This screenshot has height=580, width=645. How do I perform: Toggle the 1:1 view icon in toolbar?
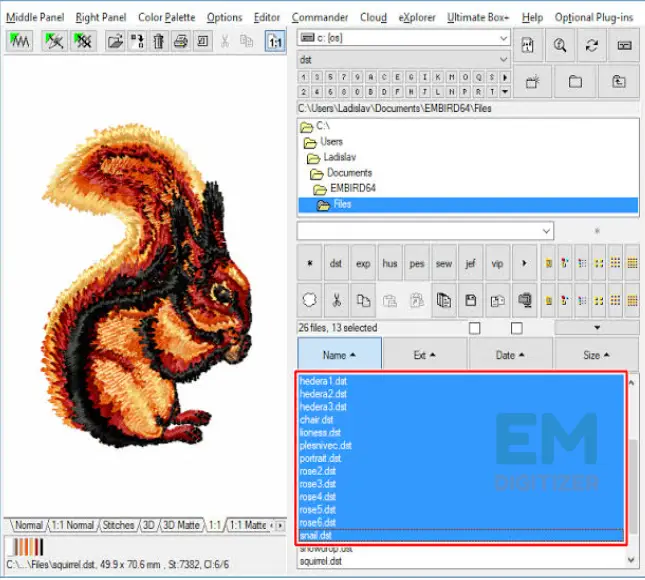tap(275, 42)
